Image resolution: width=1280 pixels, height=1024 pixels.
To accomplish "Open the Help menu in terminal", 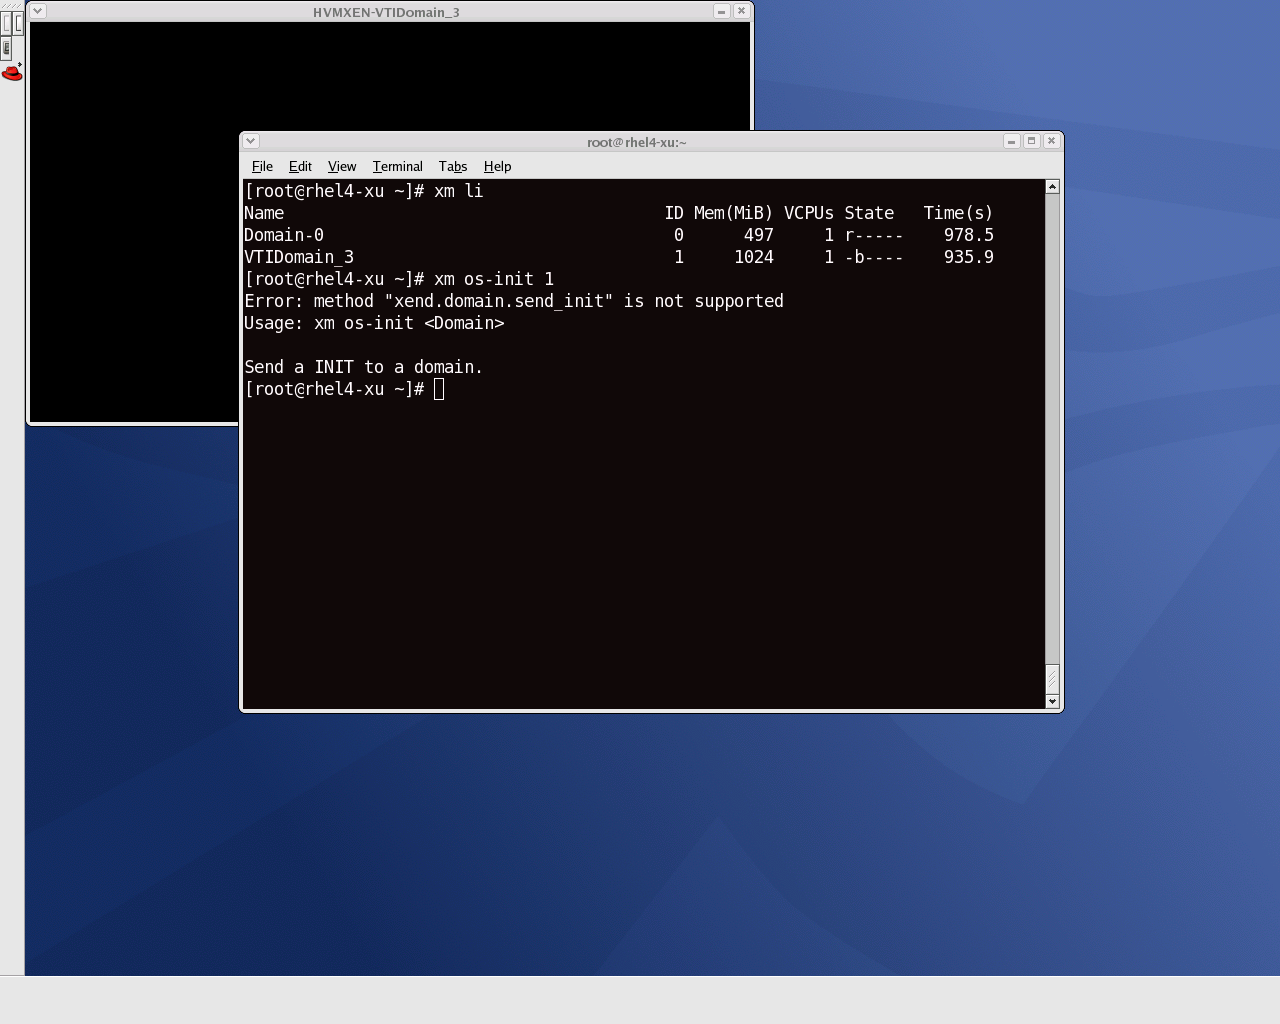I will (497, 166).
